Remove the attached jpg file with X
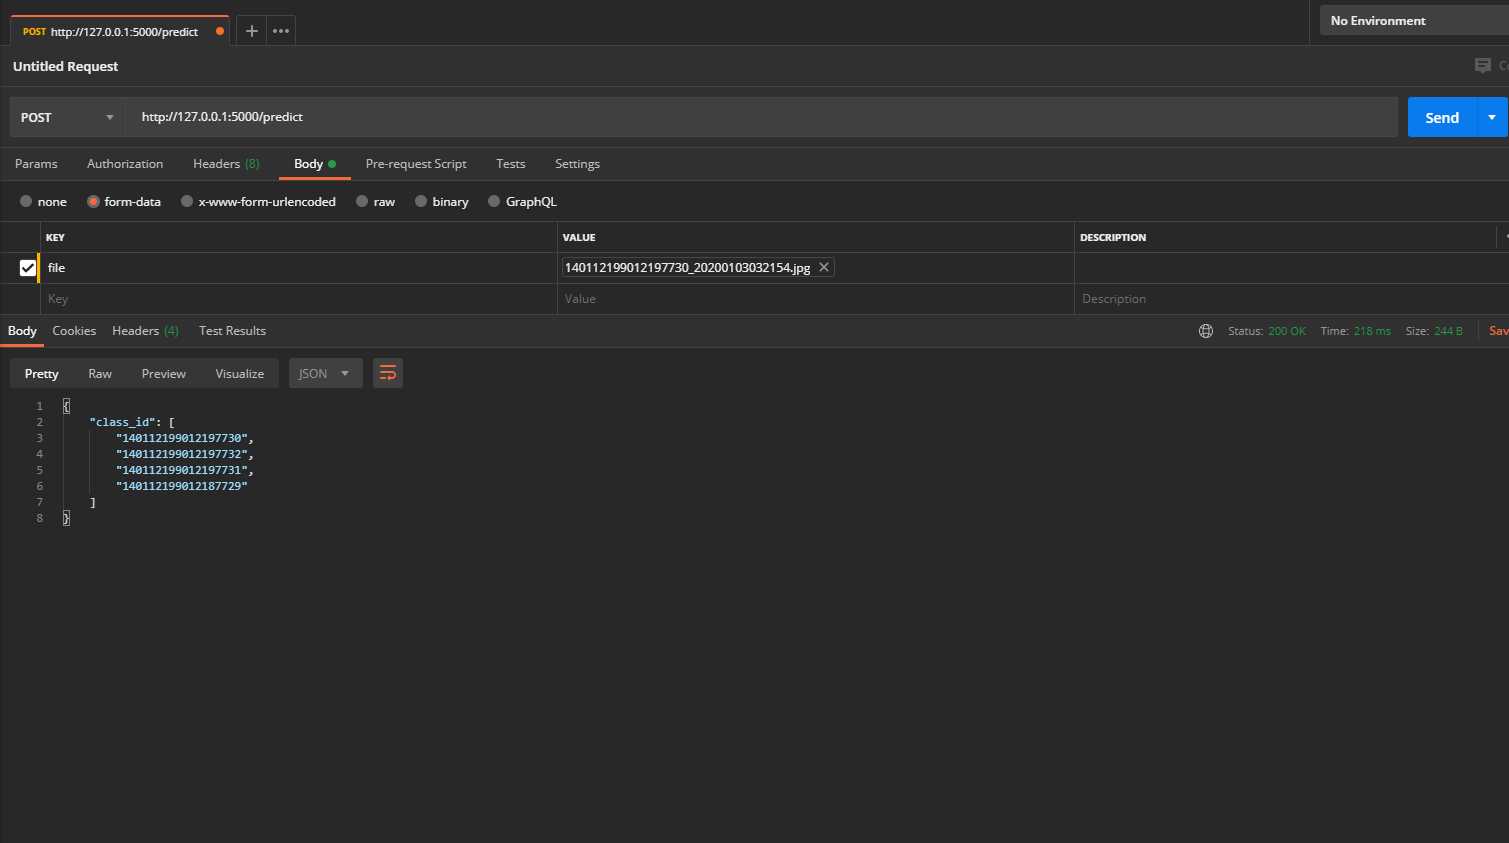Screen dimensions: 1509x843 pyautogui.click(x=824, y=267)
